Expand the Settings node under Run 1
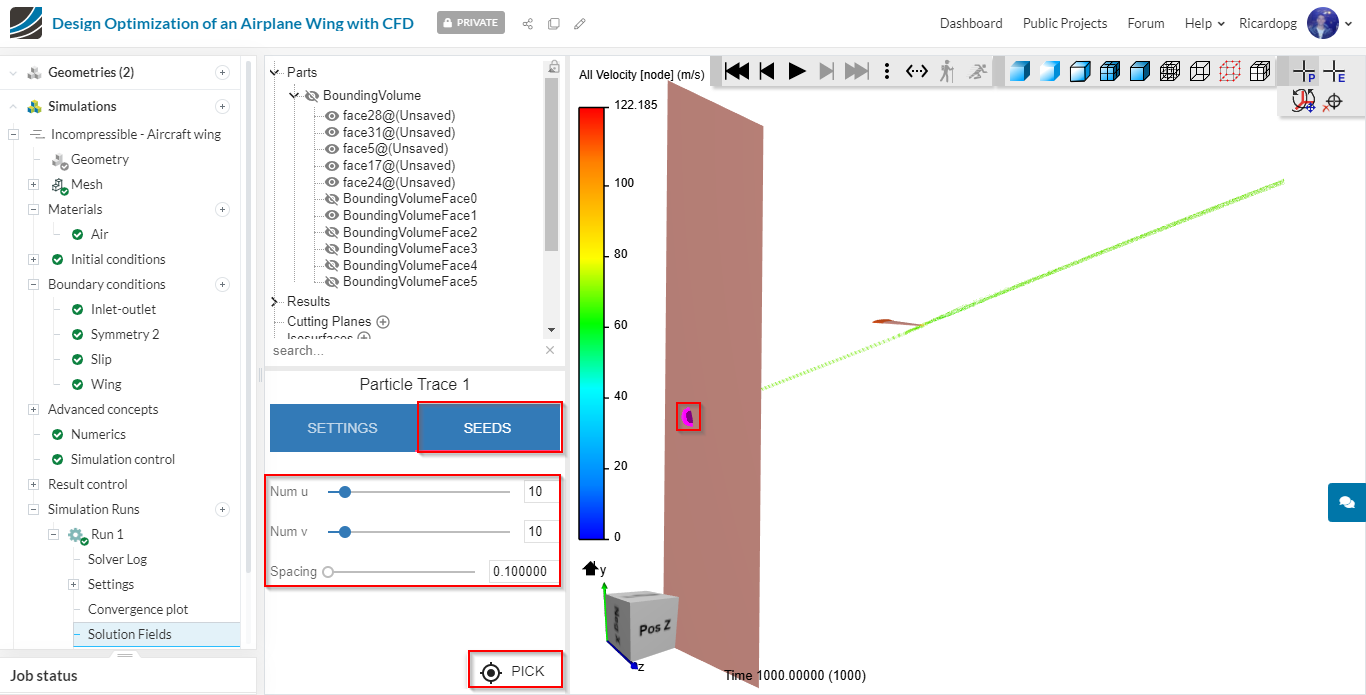Viewport: 1366px width, 695px height. coord(73,584)
